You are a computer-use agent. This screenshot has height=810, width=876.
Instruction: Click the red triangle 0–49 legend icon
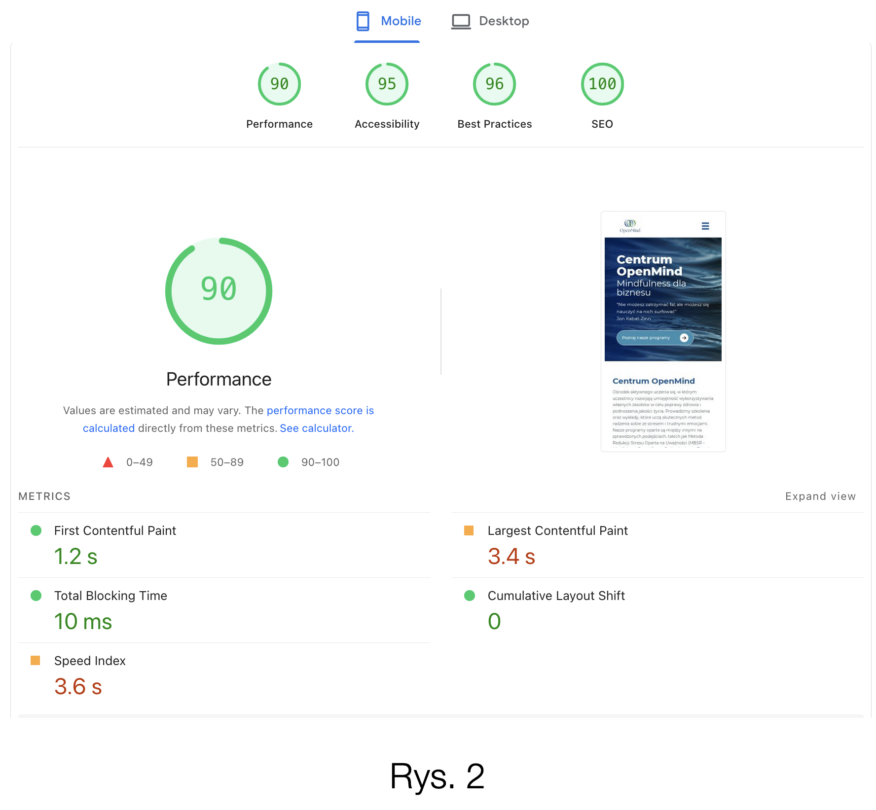(108, 462)
